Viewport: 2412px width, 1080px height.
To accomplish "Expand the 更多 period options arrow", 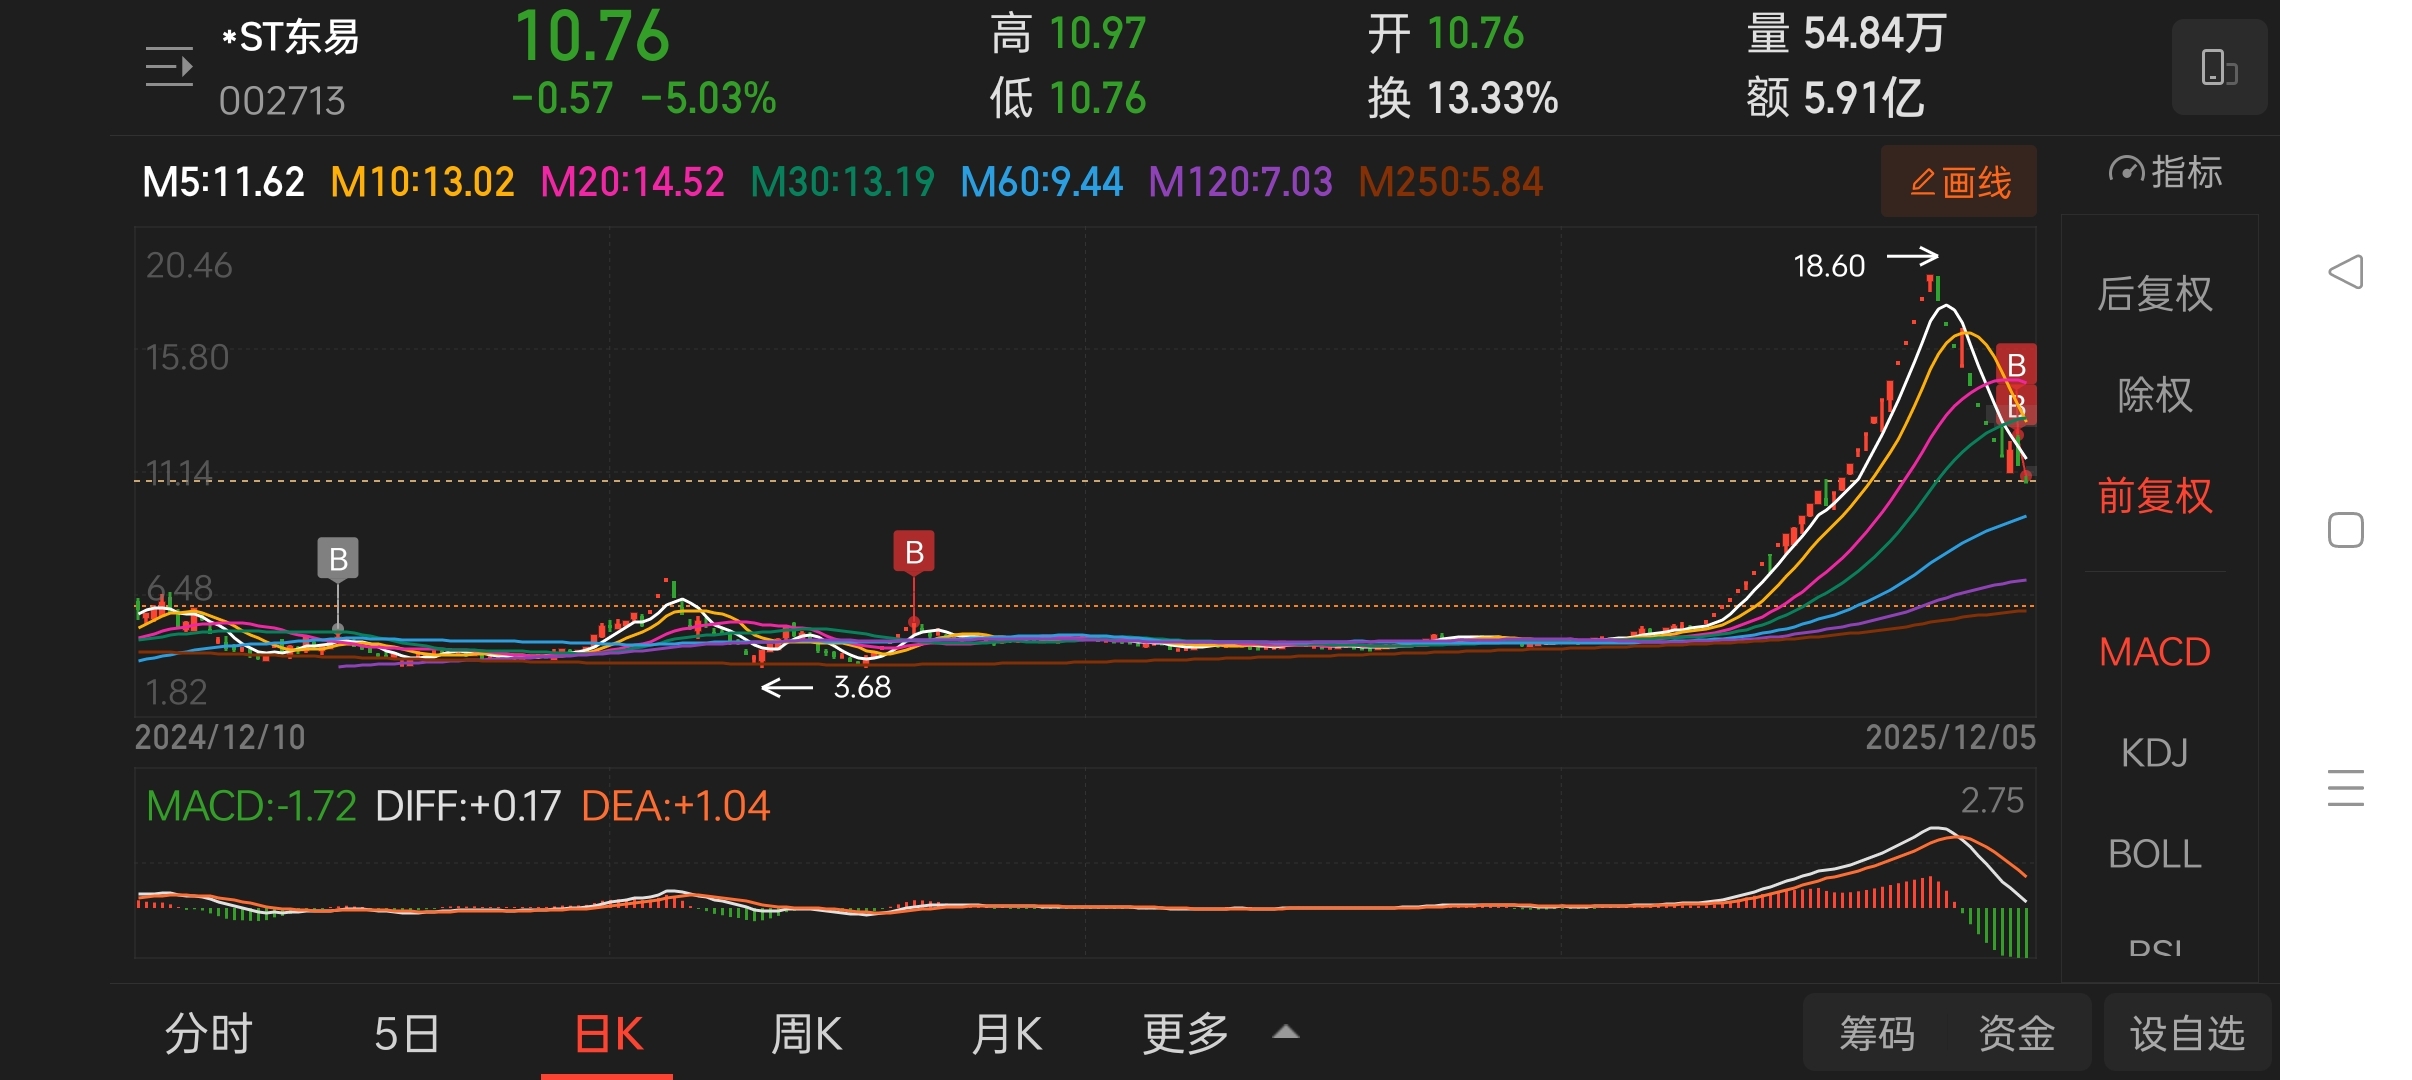I will pyautogui.click(x=1285, y=1032).
